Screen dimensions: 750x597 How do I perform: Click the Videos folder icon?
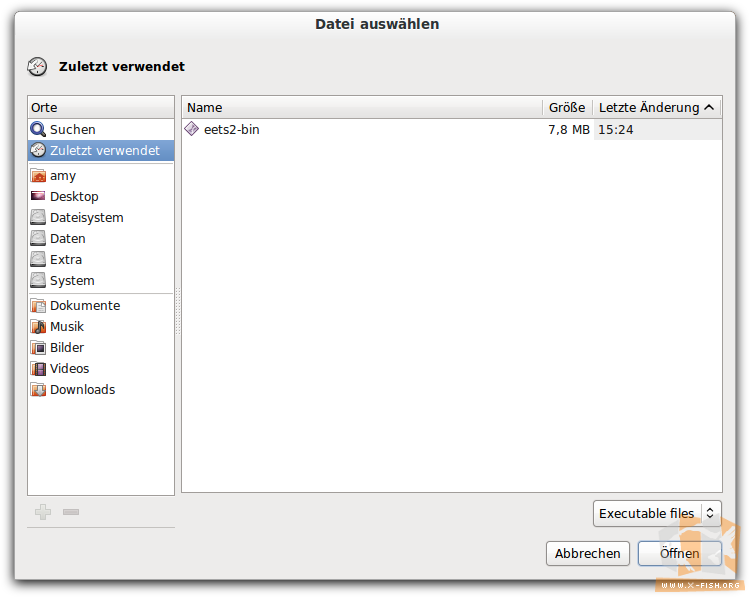38,369
